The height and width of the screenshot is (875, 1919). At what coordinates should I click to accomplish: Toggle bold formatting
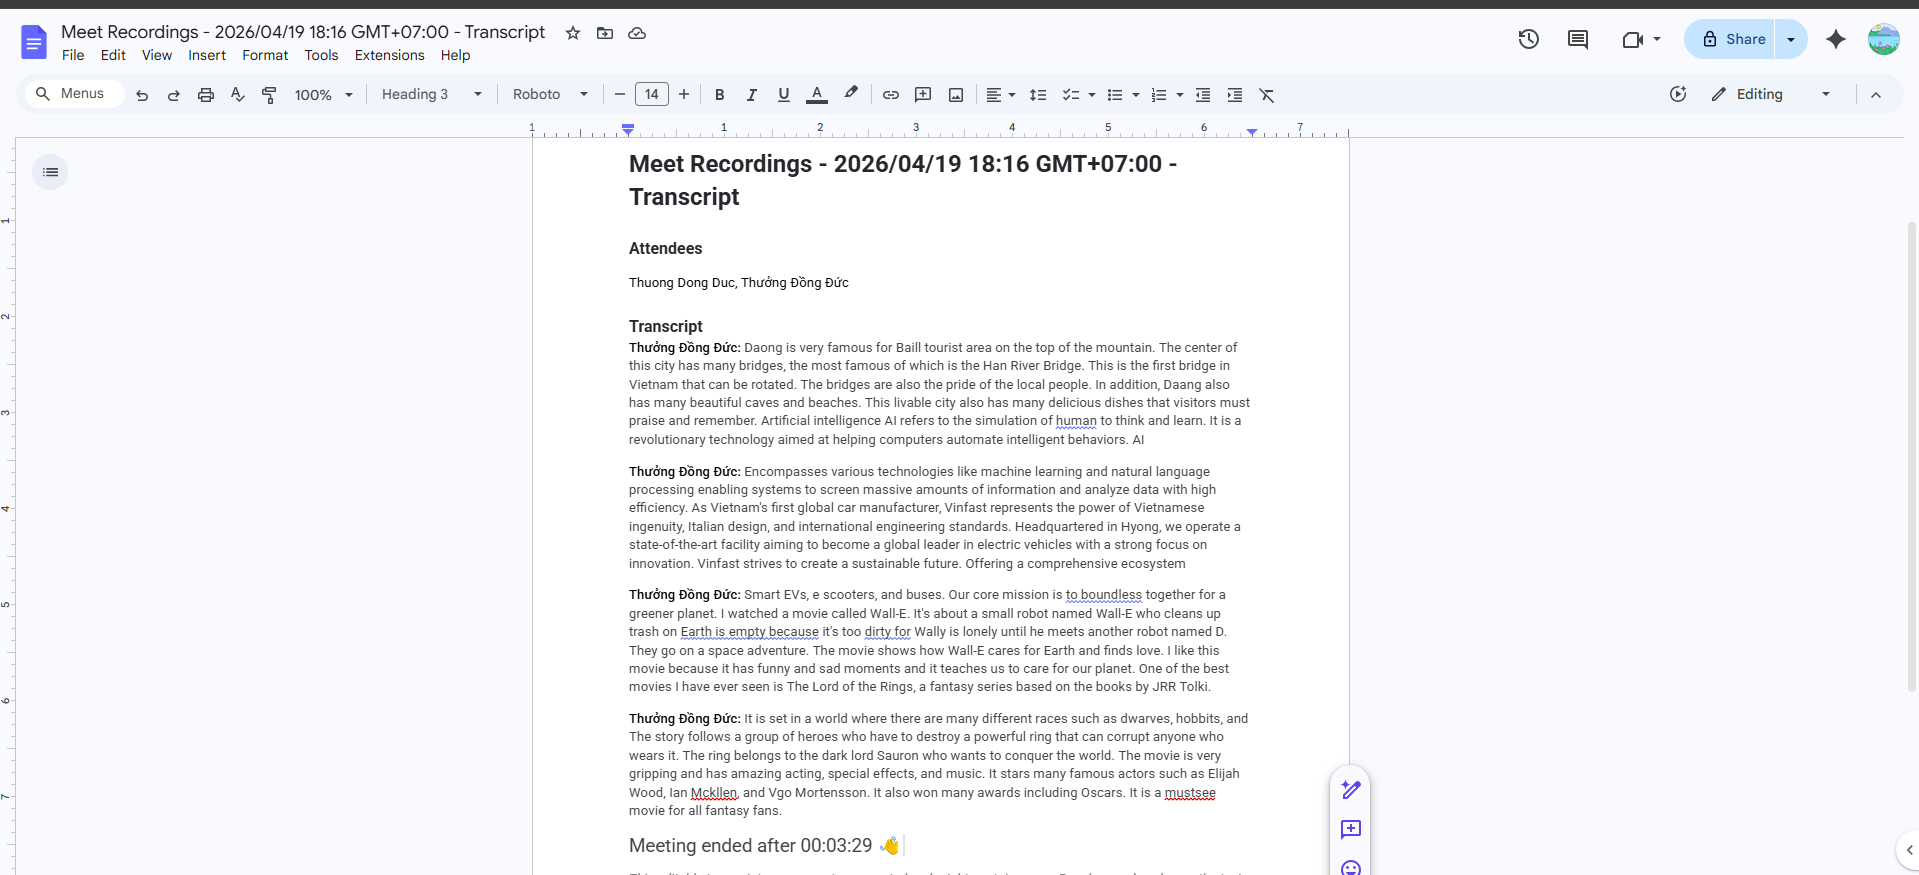coord(719,95)
